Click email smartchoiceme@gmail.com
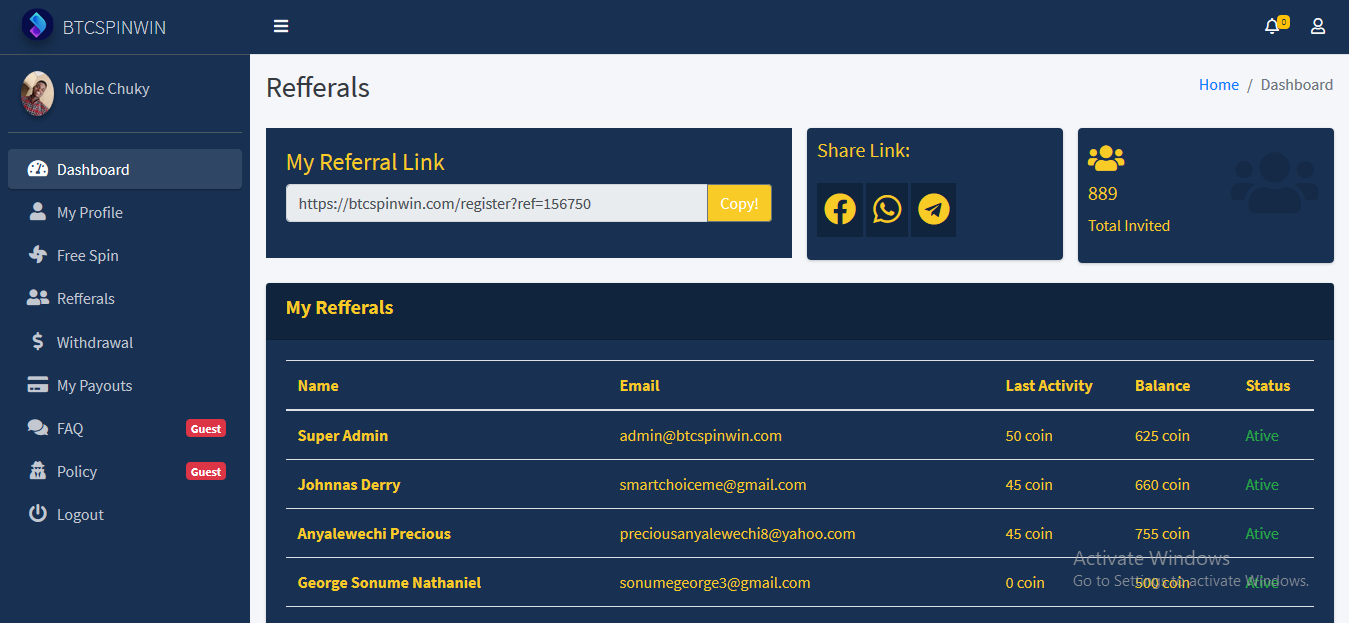1350x623 pixels. 713,485
